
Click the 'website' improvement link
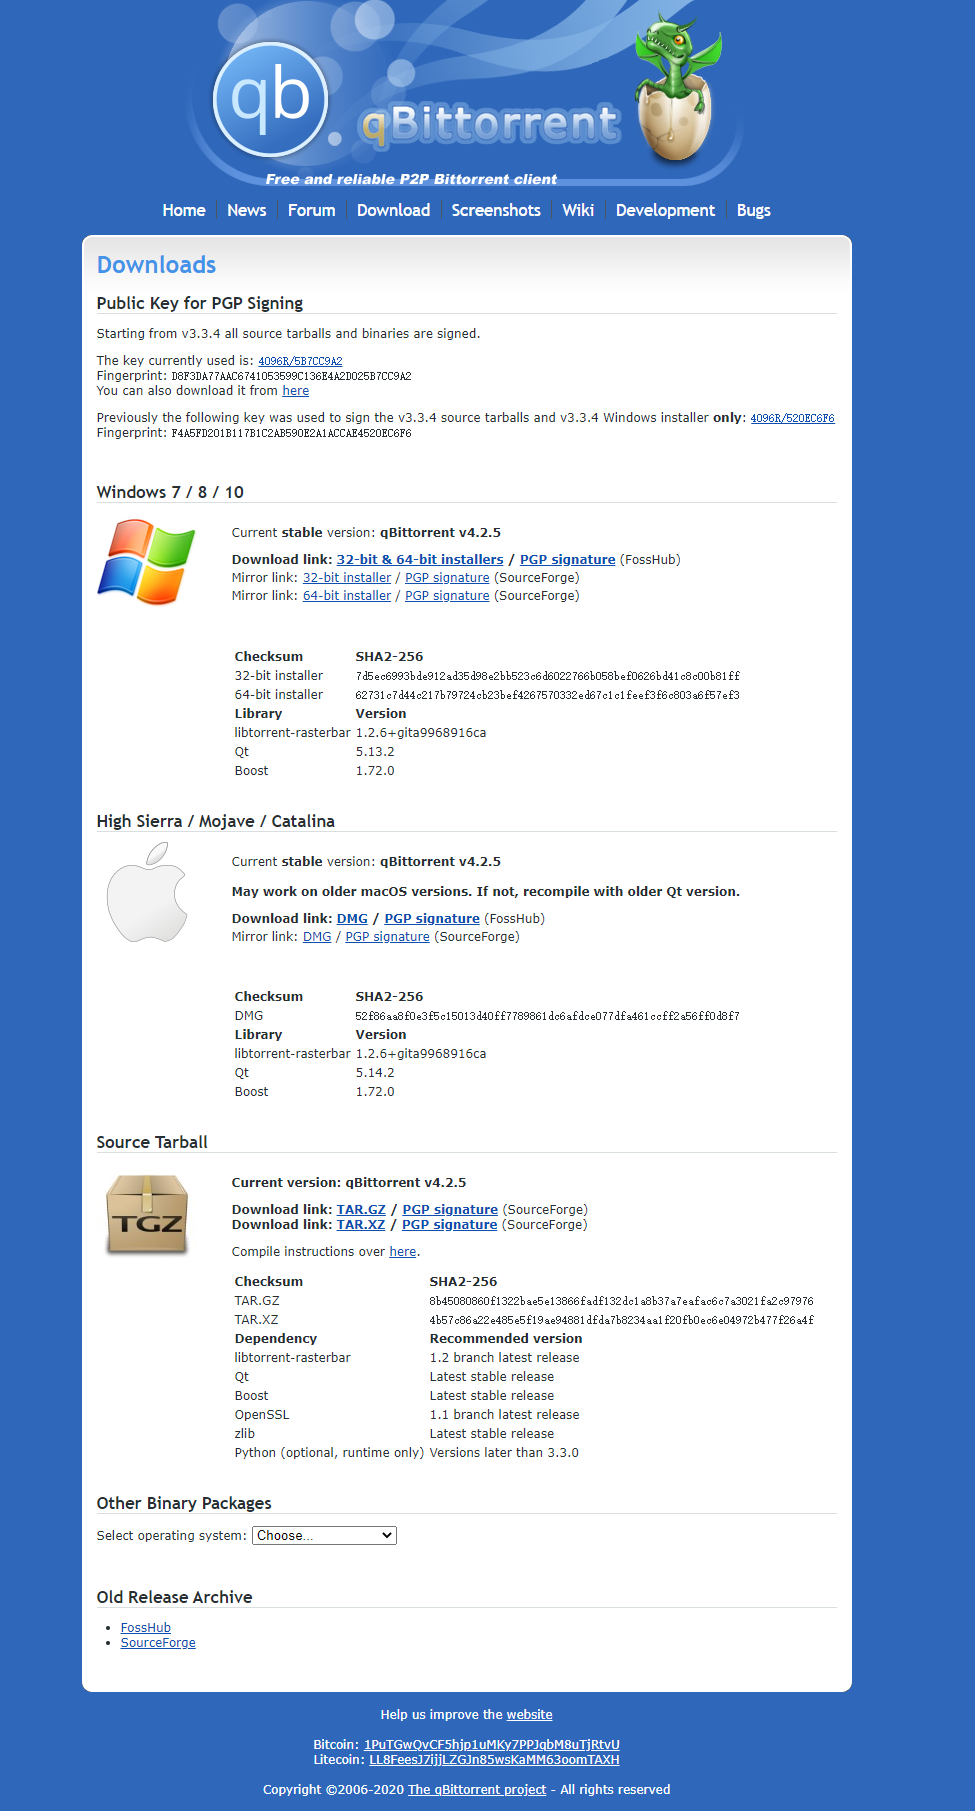point(529,1715)
